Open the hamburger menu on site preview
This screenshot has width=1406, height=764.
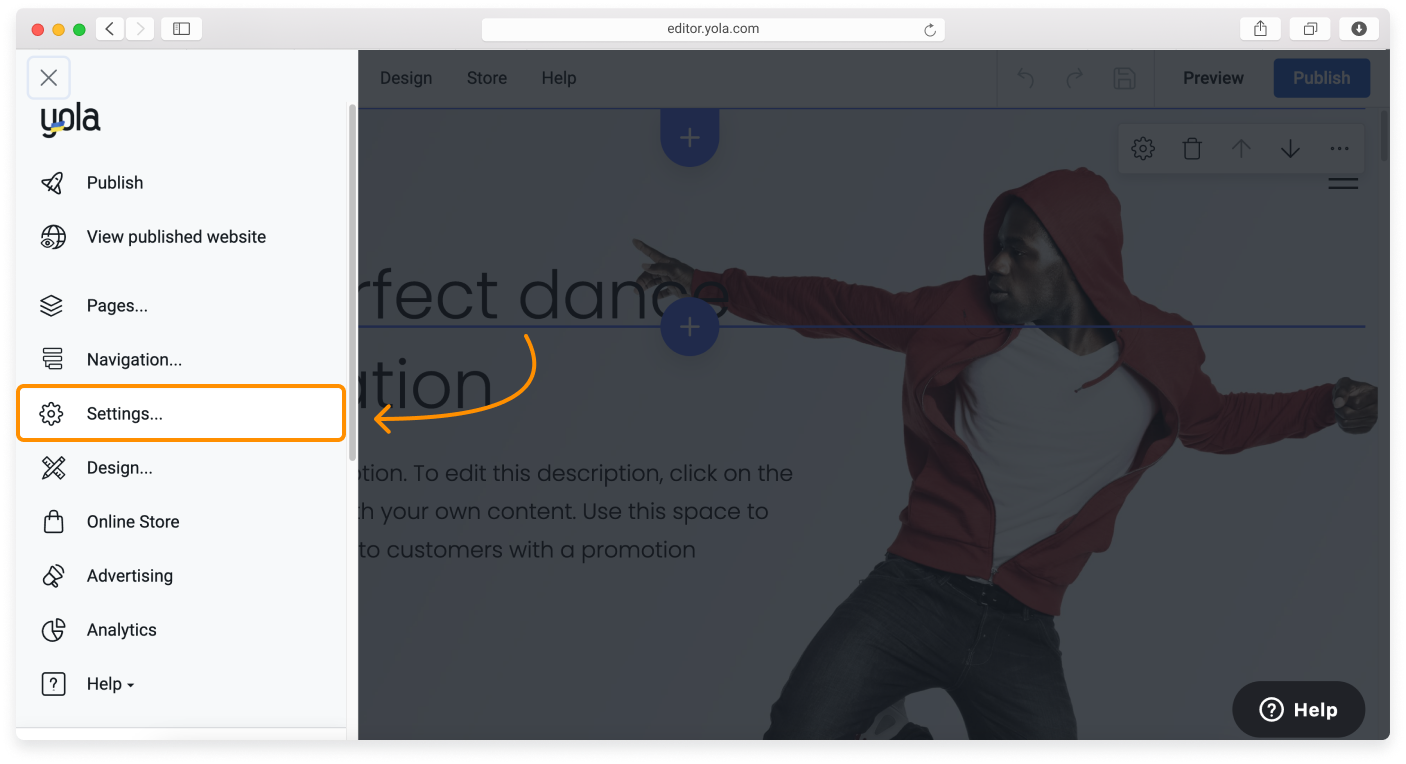[1342, 183]
